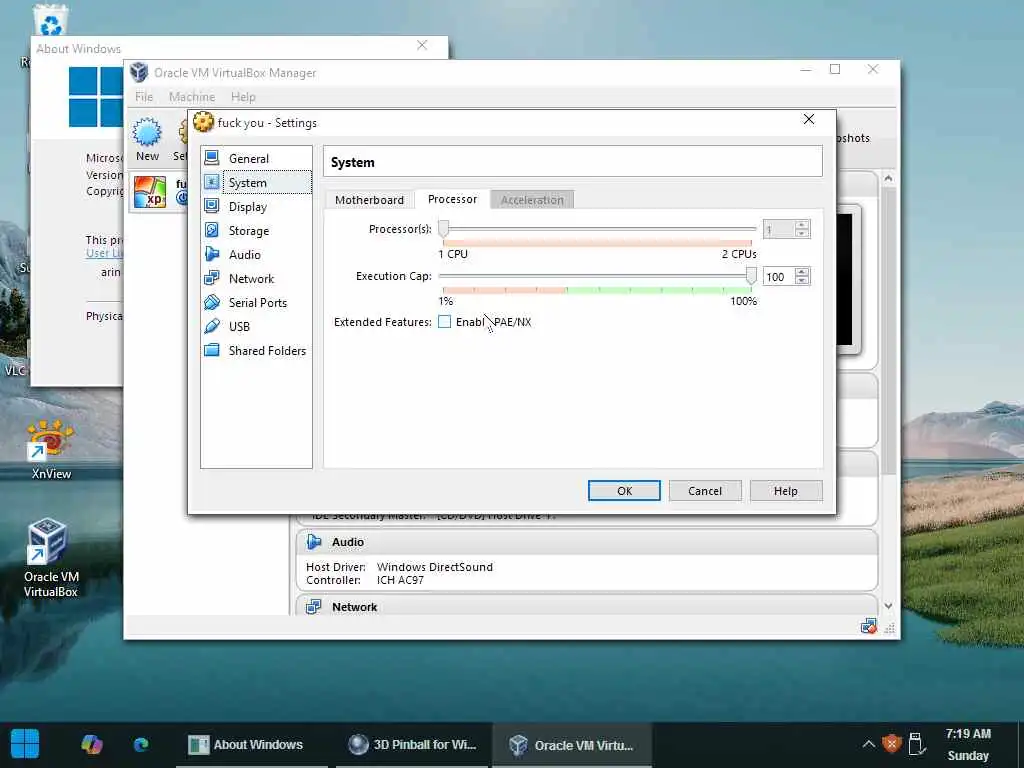Open the Machine menu in VirtualBox Manager
This screenshot has height=768, width=1024.
coord(192,97)
